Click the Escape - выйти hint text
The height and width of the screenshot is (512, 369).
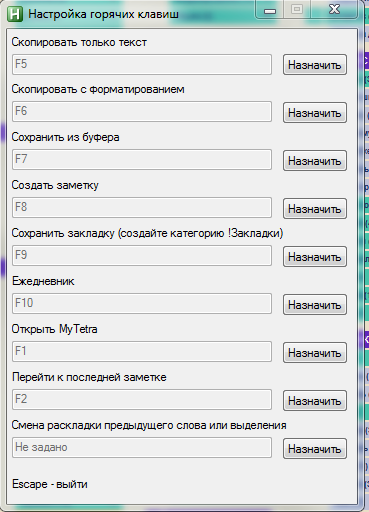point(50,484)
